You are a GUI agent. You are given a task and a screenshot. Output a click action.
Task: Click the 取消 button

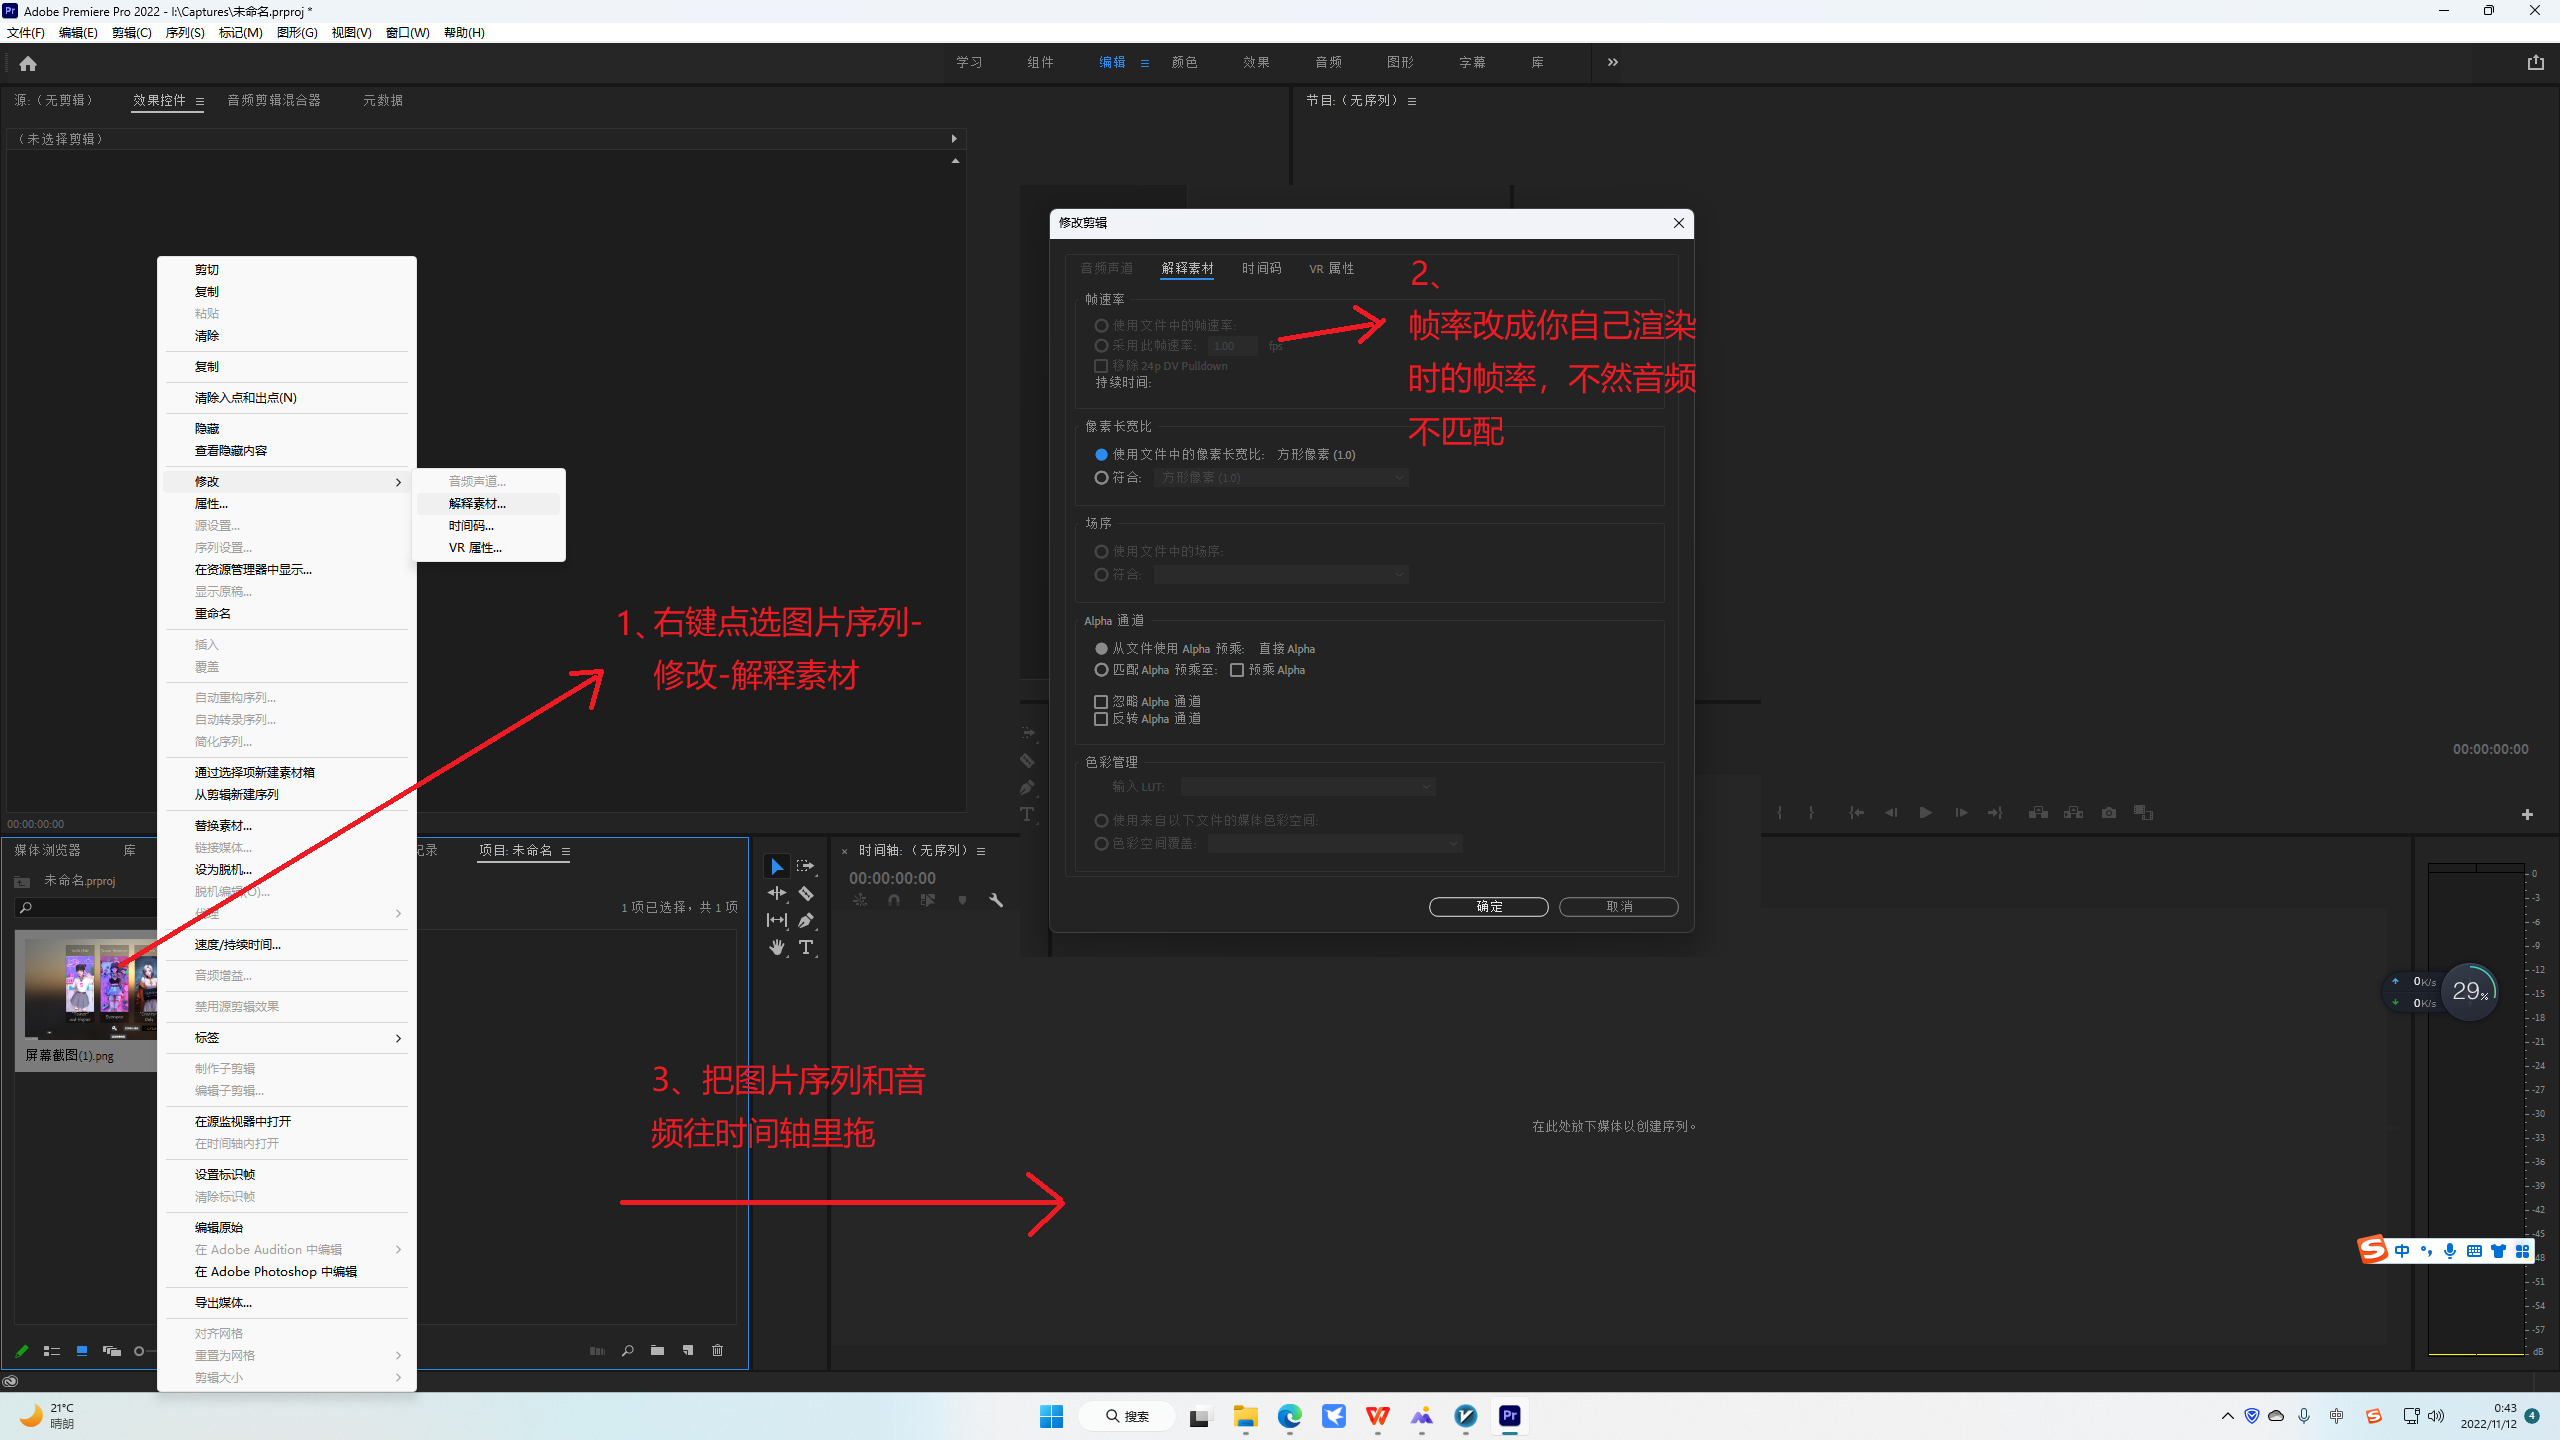pos(1618,906)
